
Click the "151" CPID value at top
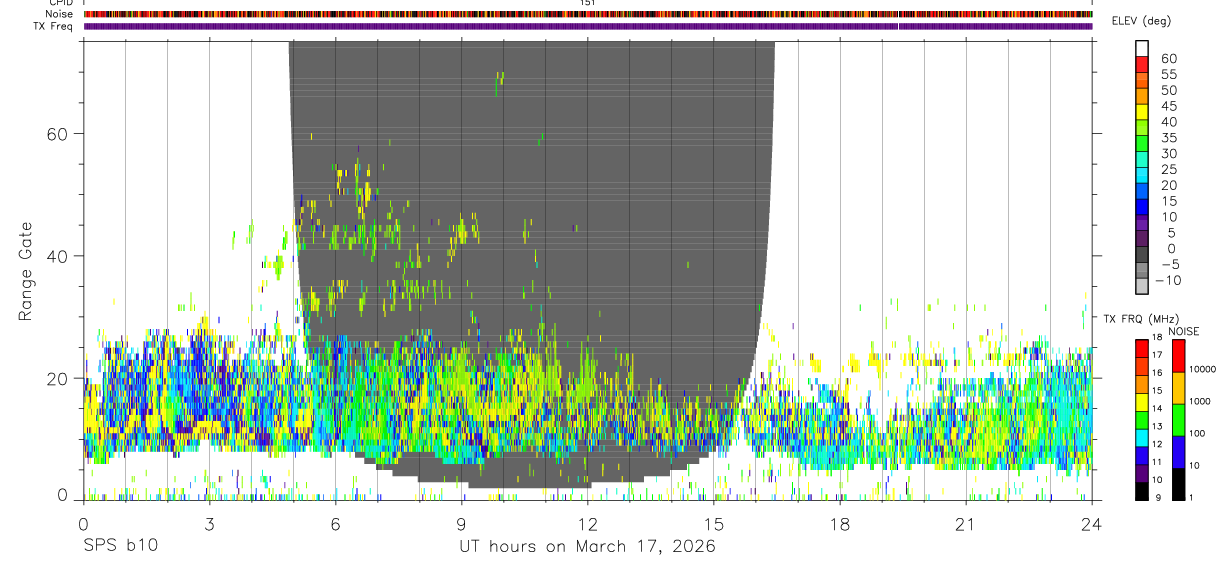(x=588, y=3)
